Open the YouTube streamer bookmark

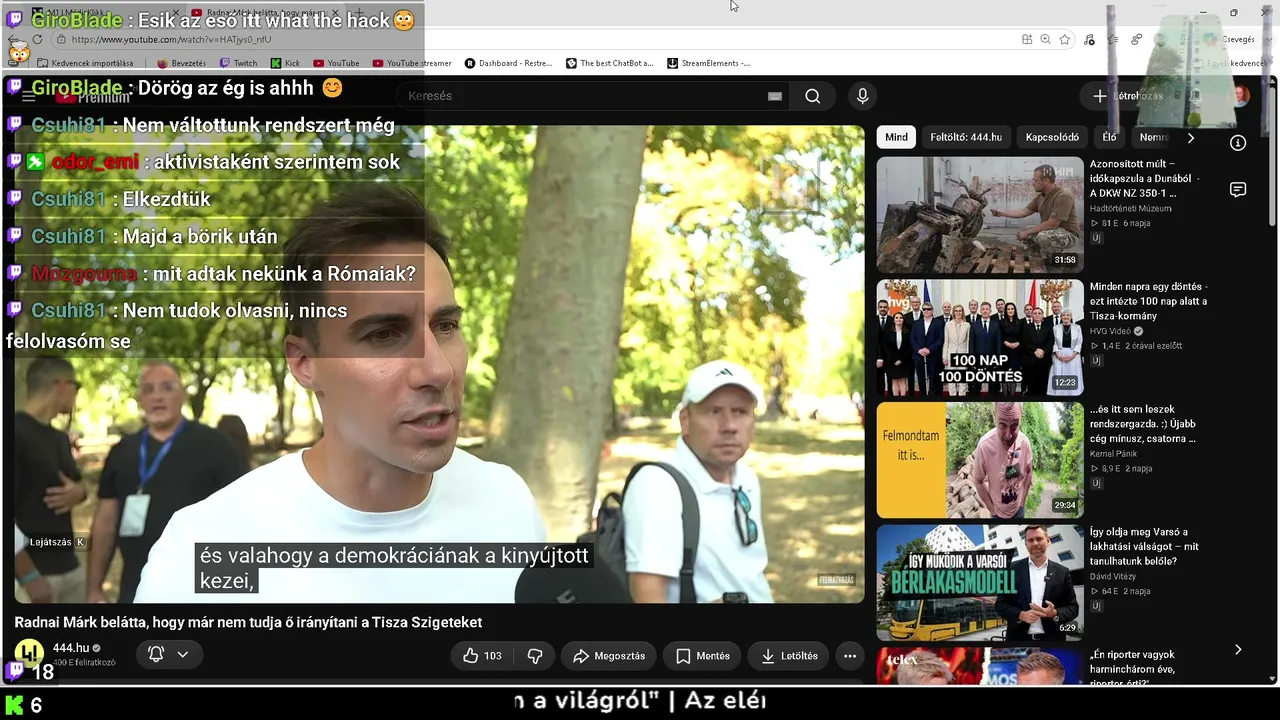pos(412,63)
